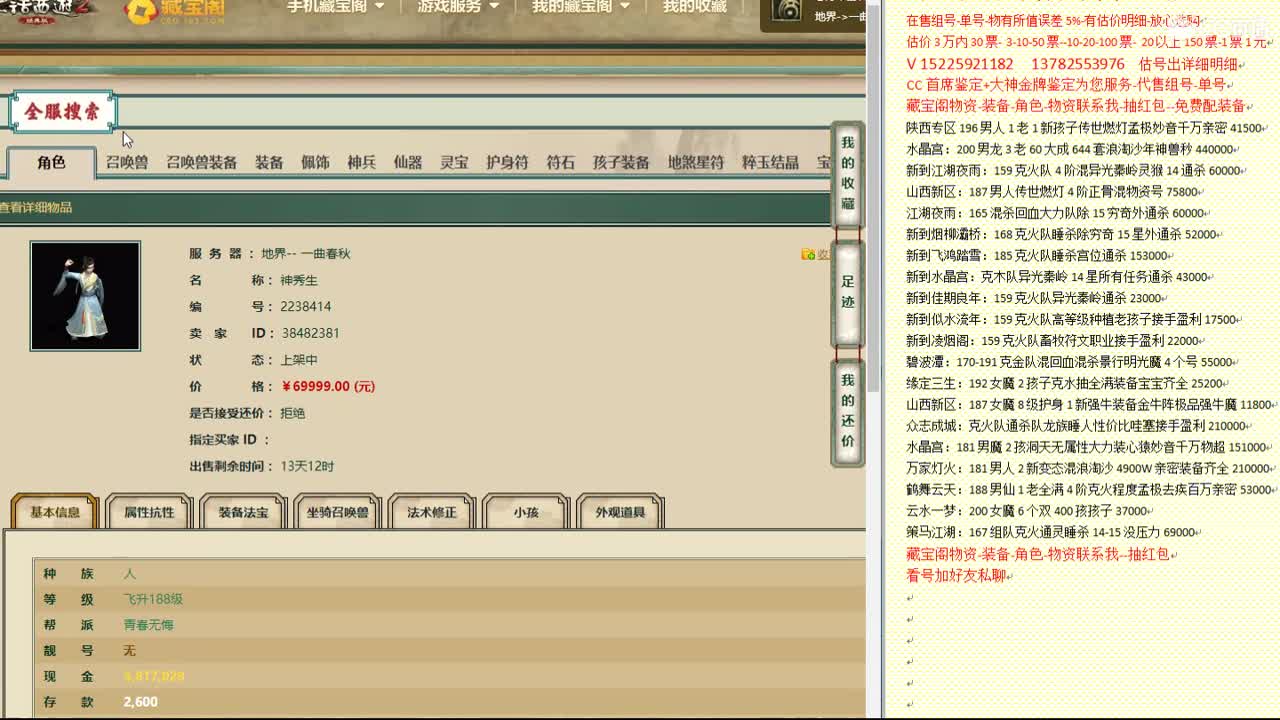1280x720 pixels.
Task: Open the 神兵 category
Action: coord(361,162)
